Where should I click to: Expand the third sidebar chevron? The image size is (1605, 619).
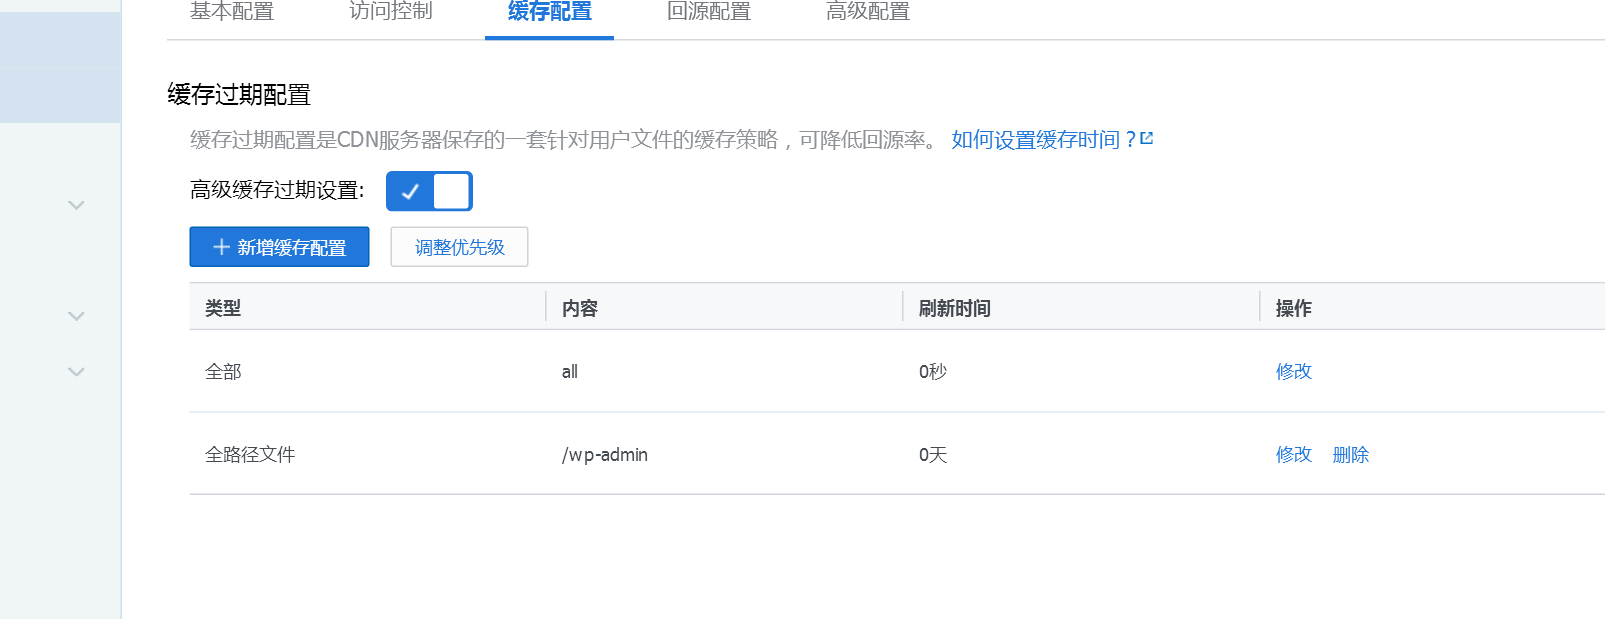coord(76,371)
